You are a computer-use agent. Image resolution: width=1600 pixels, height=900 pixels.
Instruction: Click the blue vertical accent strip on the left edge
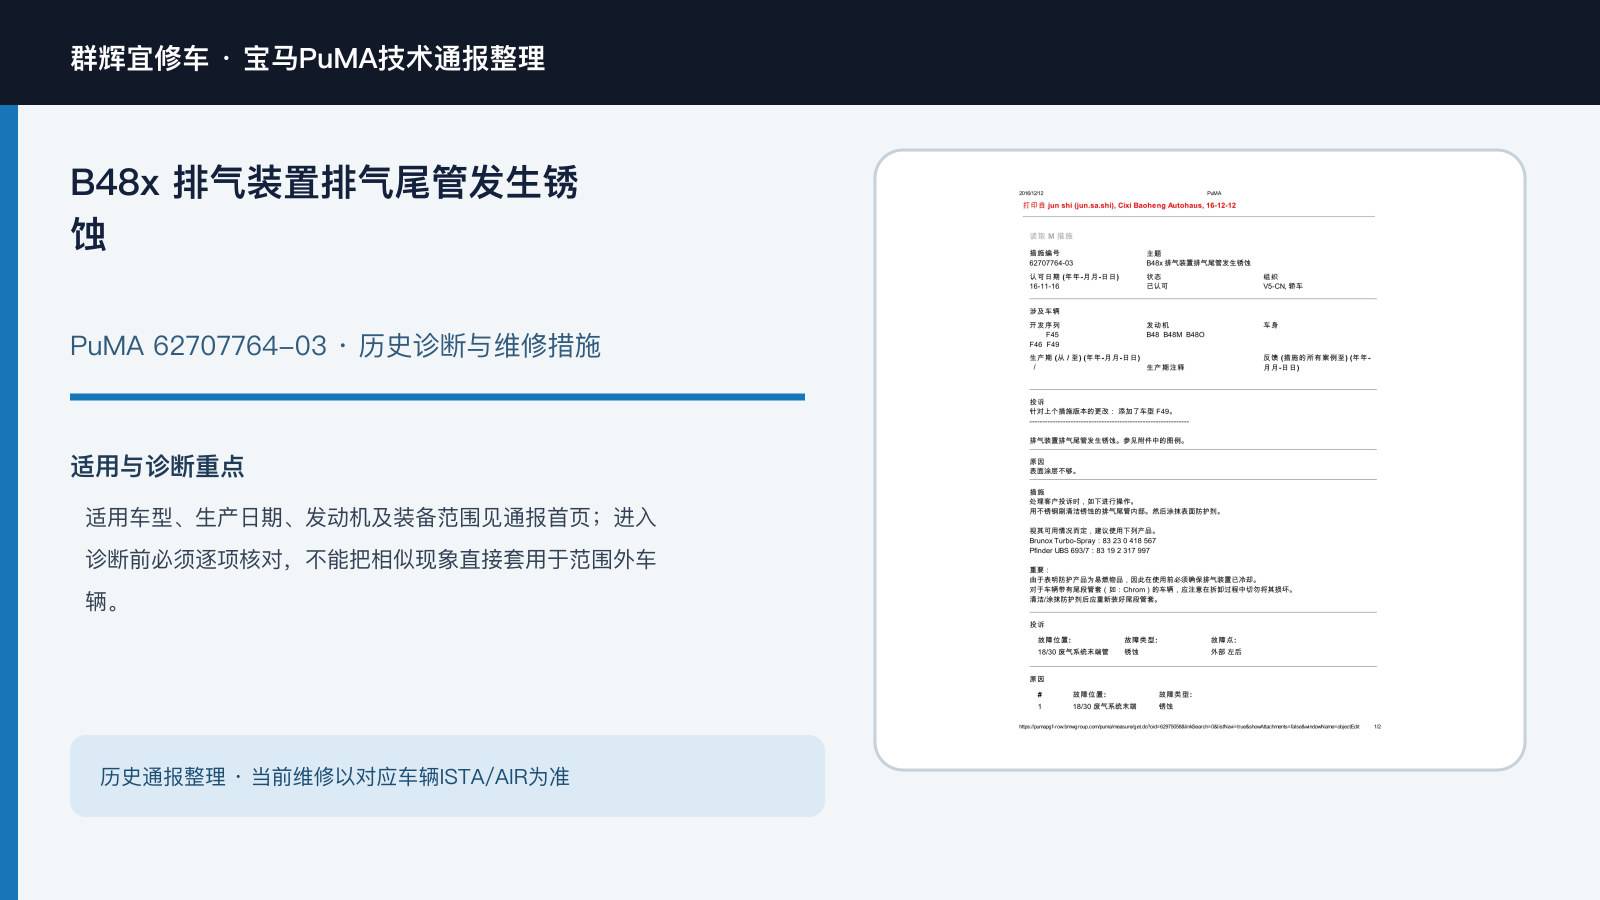[x=9, y=502]
